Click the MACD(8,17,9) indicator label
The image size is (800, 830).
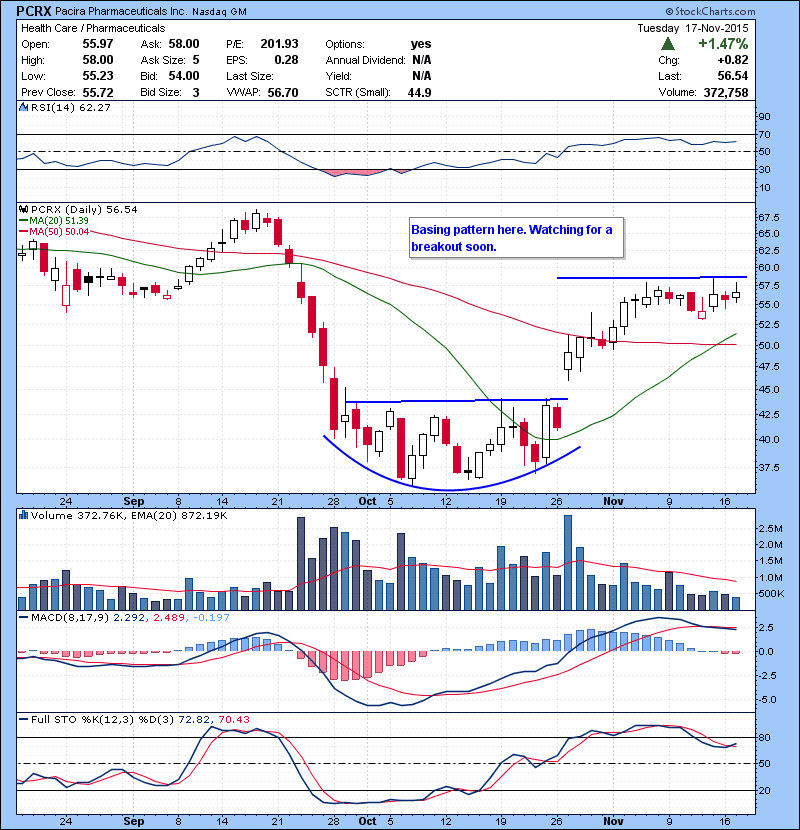point(70,618)
